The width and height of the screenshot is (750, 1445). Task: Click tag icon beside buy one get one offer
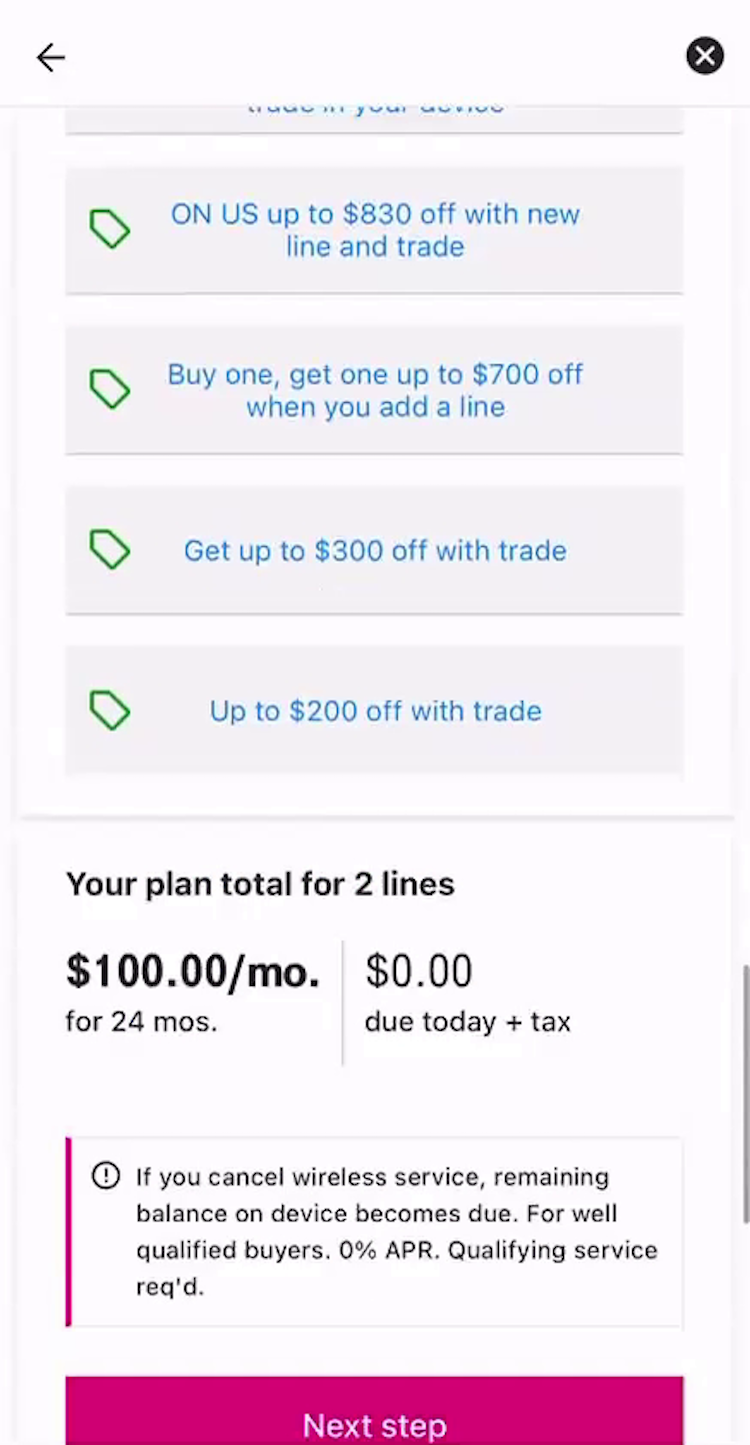tap(110, 389)
